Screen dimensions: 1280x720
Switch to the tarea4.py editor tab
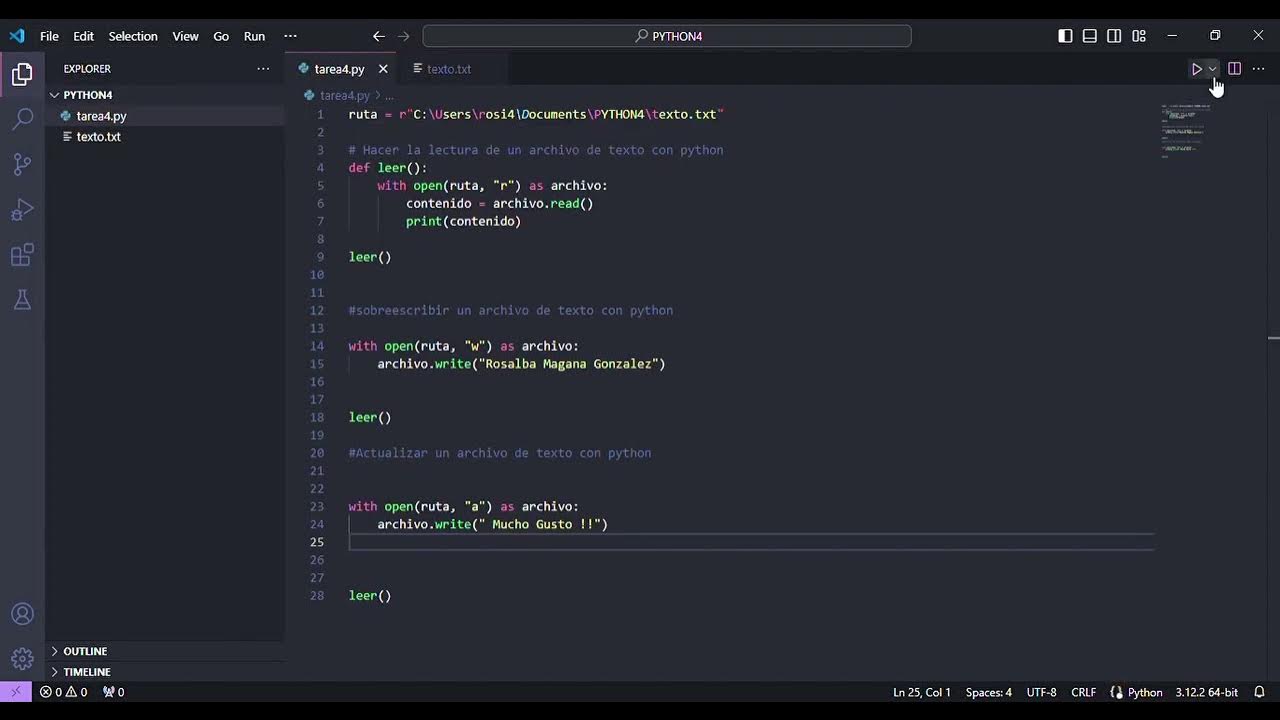pos(340,69)
